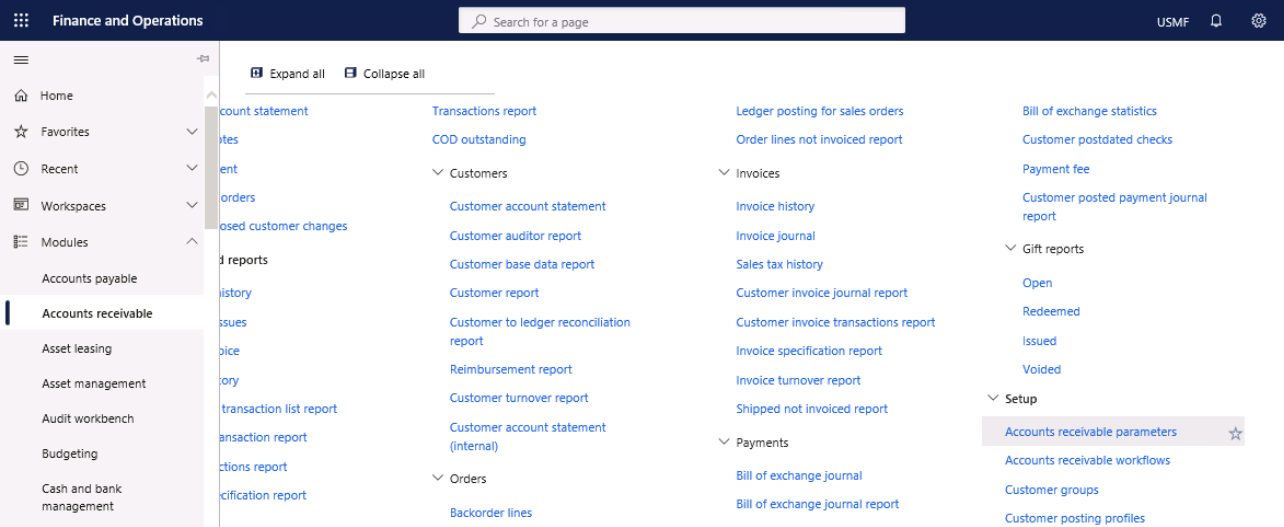Collapse the Customers group

click(437, 173)
